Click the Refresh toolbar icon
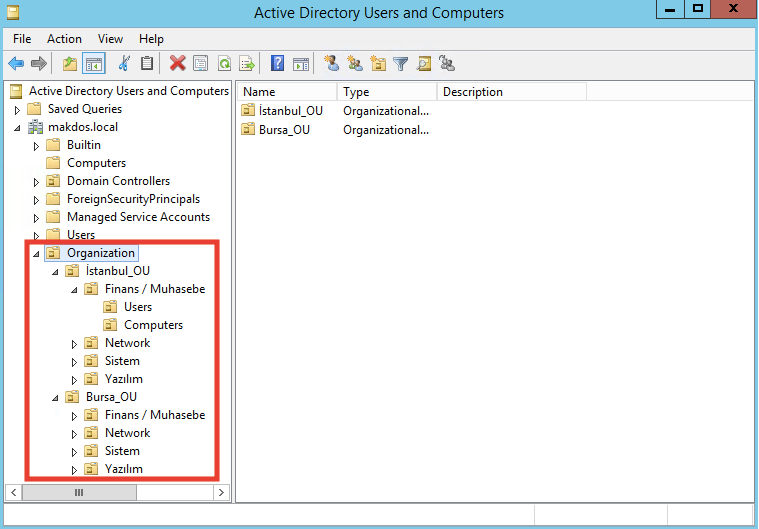The image size is (759, 529). pos(224,64)
